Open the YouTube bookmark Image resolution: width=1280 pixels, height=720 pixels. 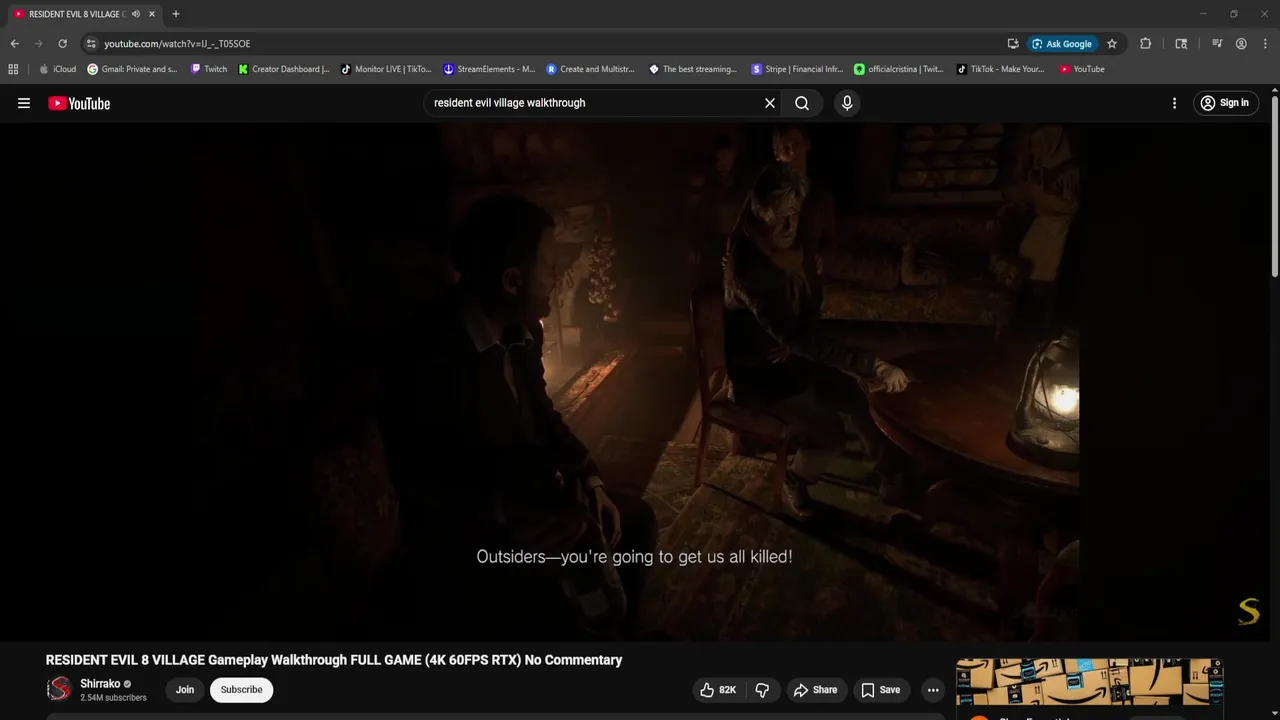(x=1082, y=69)
